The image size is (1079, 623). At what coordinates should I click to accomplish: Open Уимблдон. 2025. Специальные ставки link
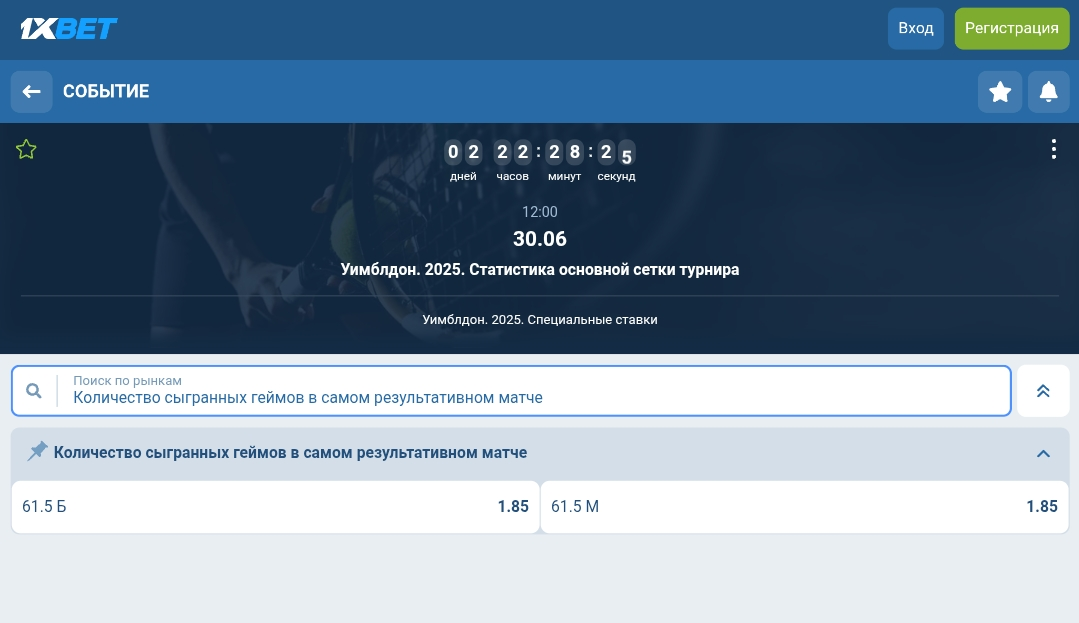coord(540,320)
